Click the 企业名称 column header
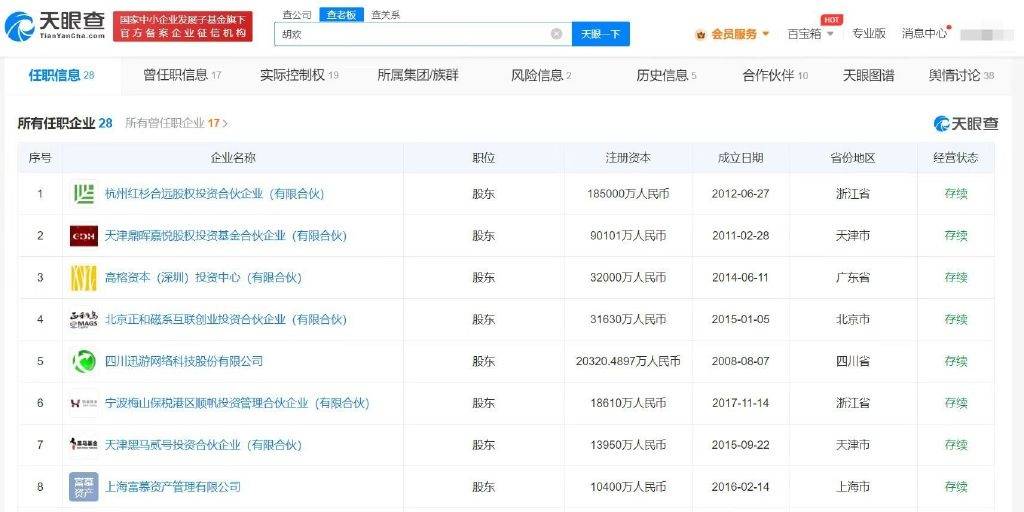 (x=233, y=158)
